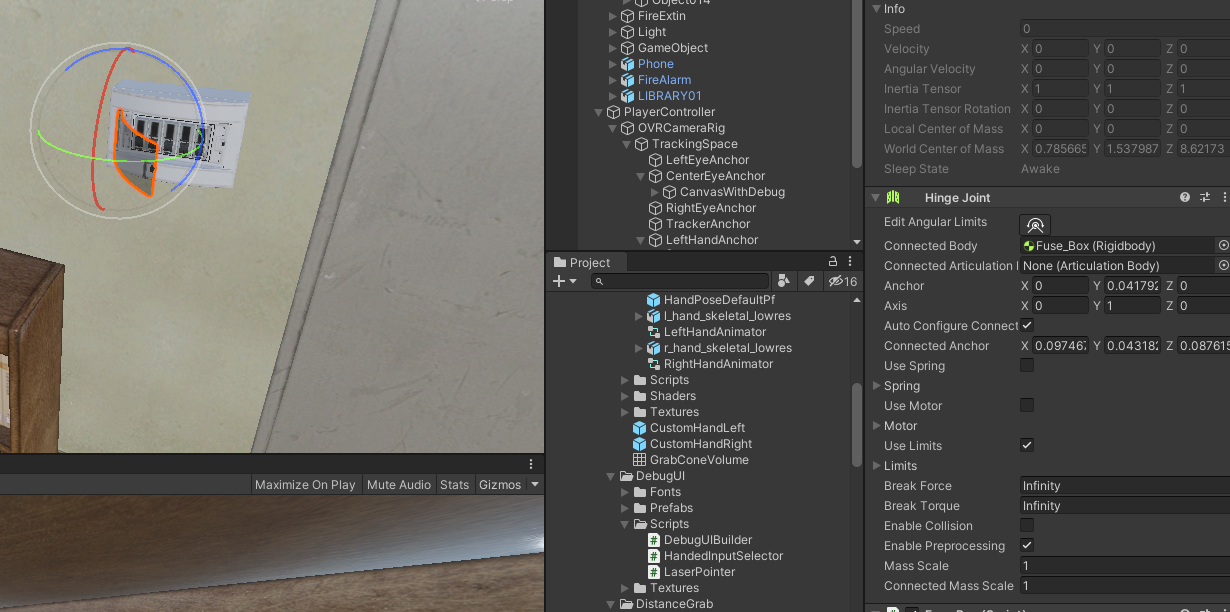Enable the Use Motor checkbox
The width and height of the screenshot is (1230, 612).
click(1027, 405)
